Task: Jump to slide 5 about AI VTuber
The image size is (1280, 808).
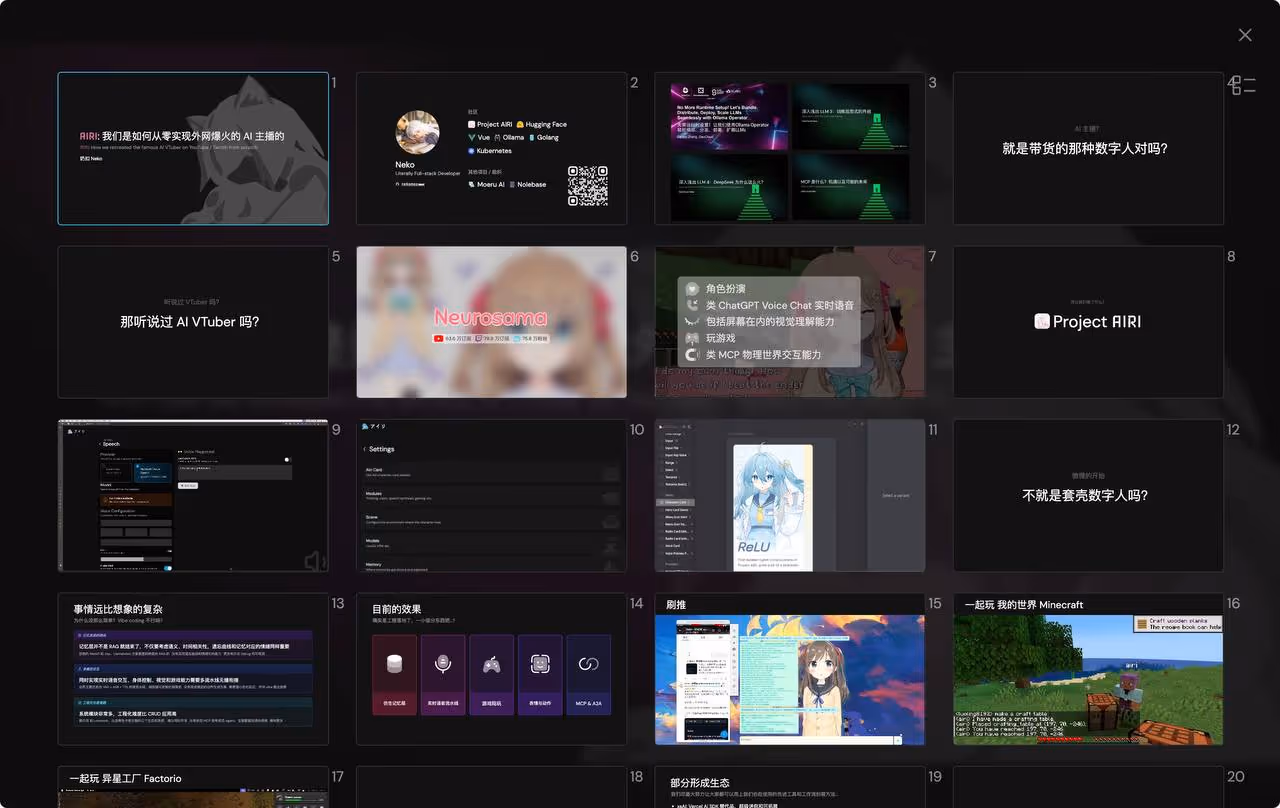Action: [x=193, y=322]
